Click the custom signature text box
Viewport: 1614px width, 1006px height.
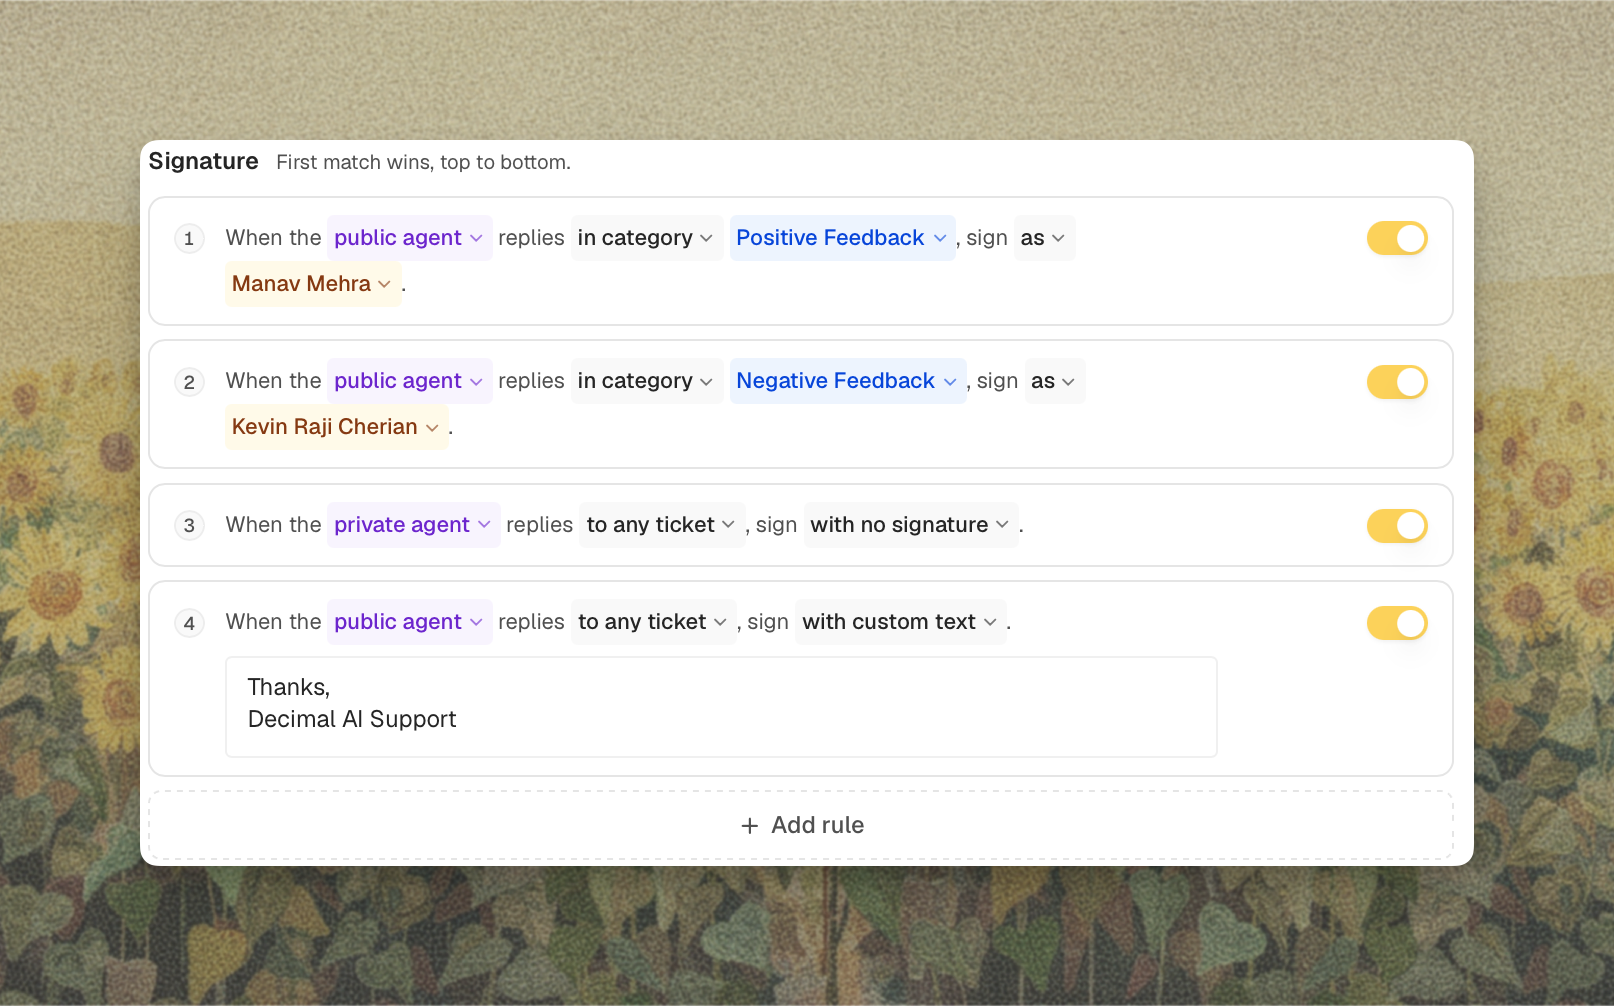[721, 707]
